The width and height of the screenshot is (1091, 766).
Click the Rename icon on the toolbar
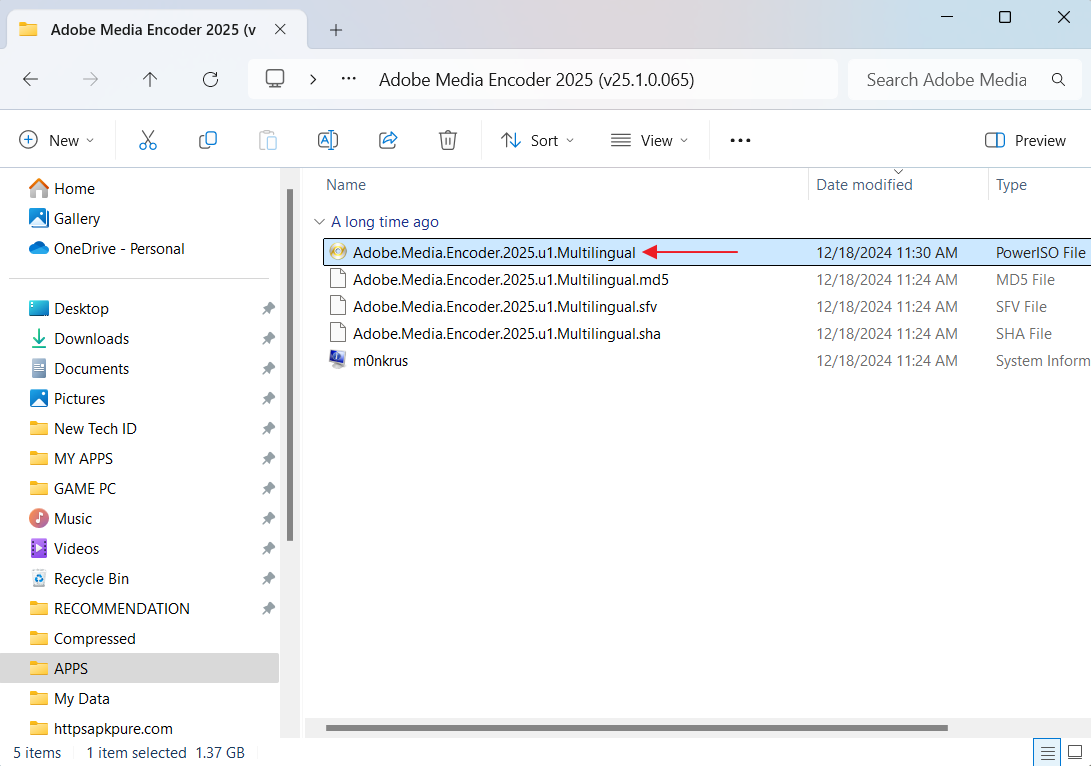[328, 140]
